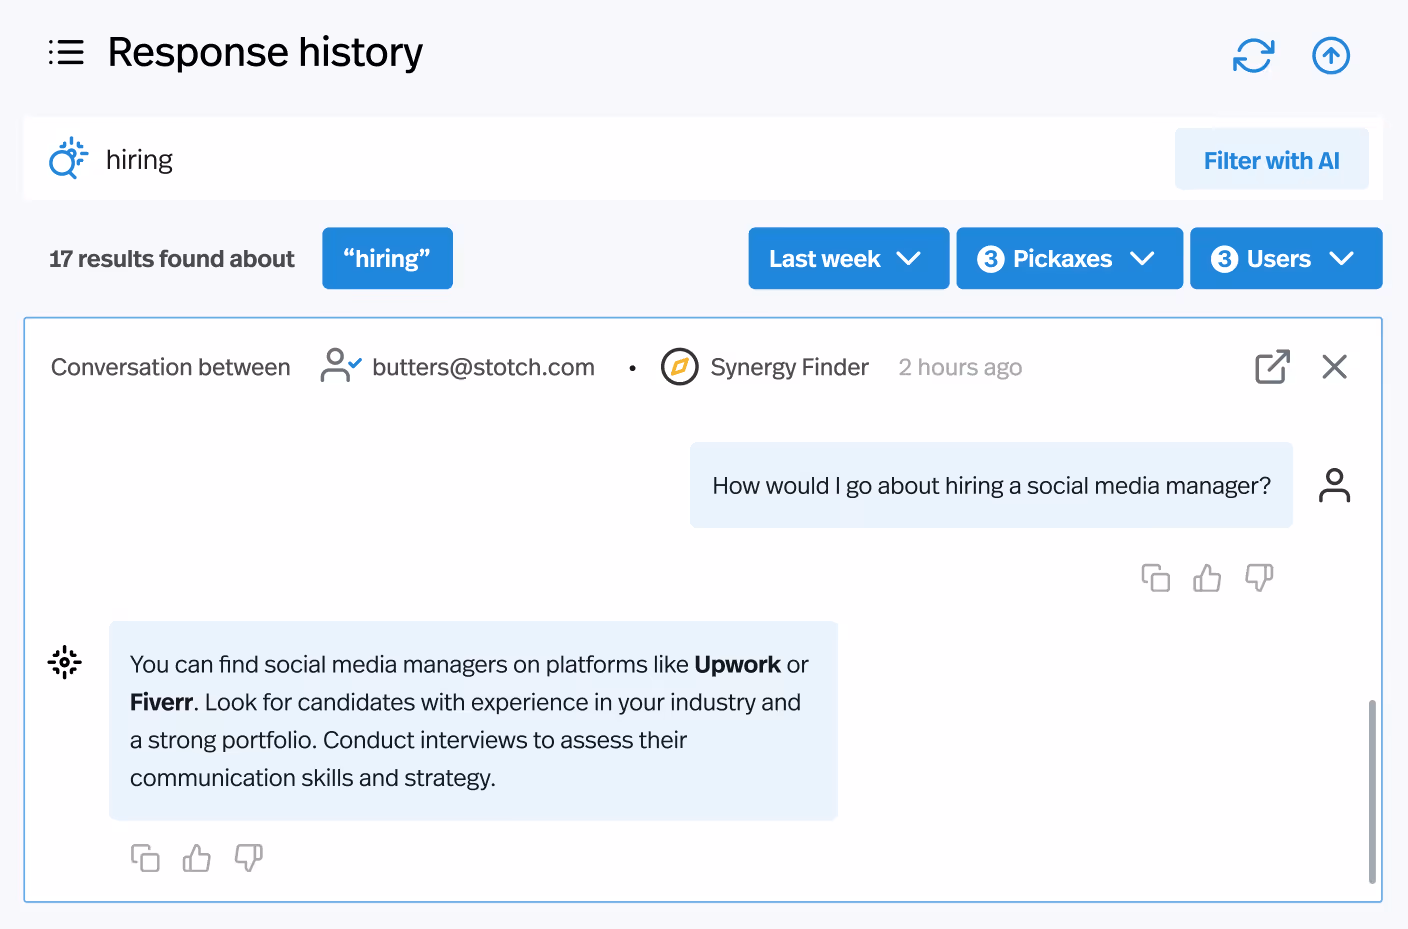This screenshot has width=1408, height=929.
Task: Click the Filter with AI button
Action: [x=1271, y=160]
